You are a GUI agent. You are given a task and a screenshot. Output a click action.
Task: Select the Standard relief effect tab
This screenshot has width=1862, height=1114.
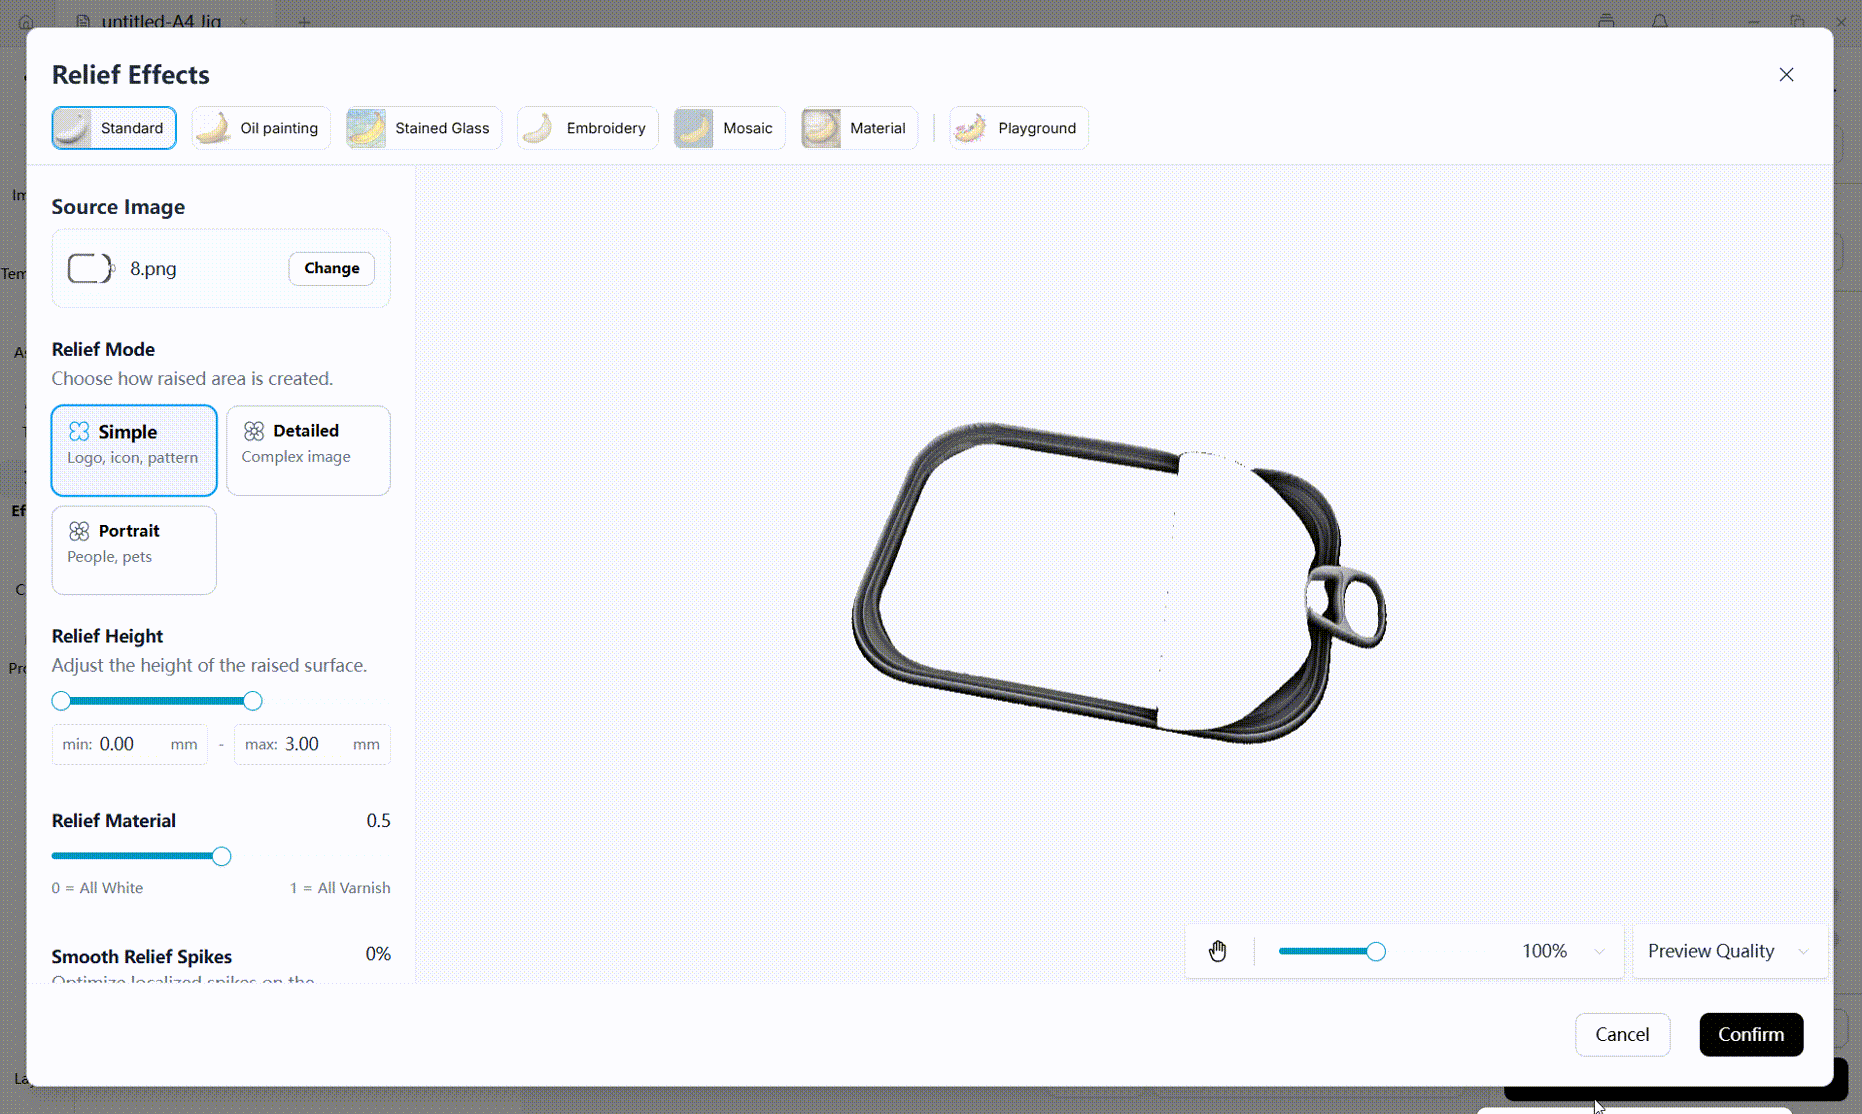tap(114, 128)
